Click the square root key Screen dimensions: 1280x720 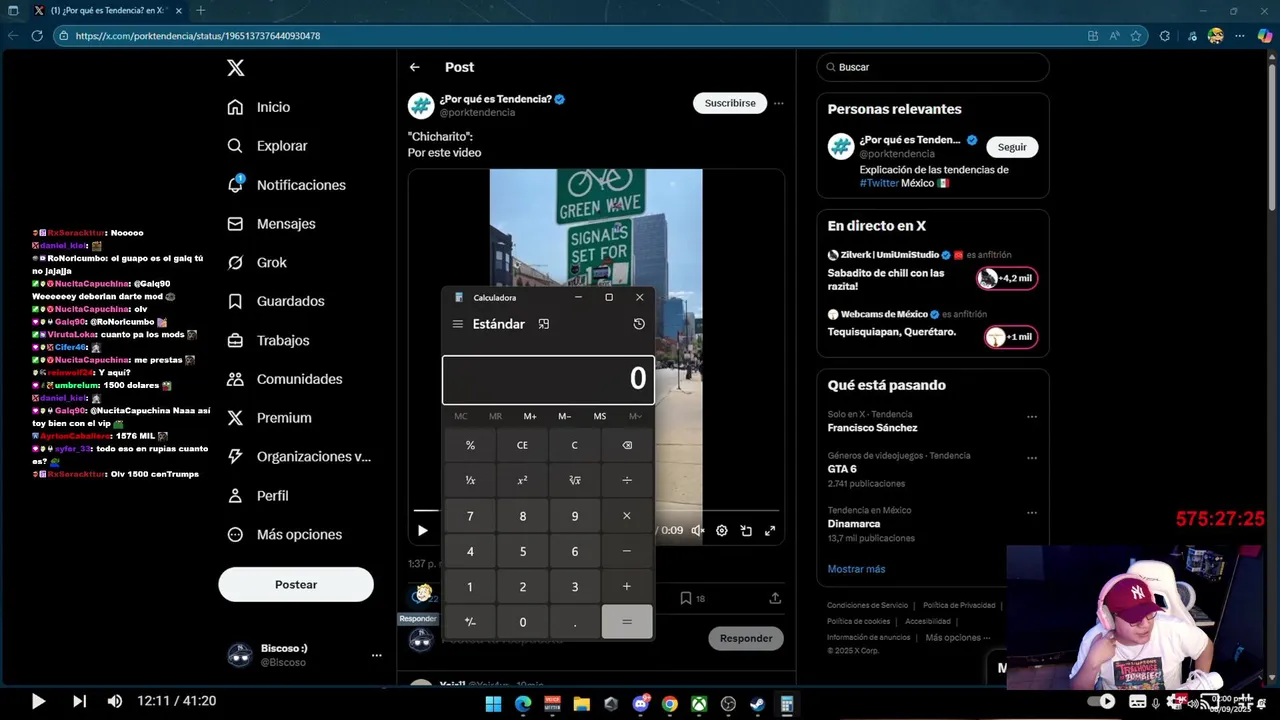(574, 480)
